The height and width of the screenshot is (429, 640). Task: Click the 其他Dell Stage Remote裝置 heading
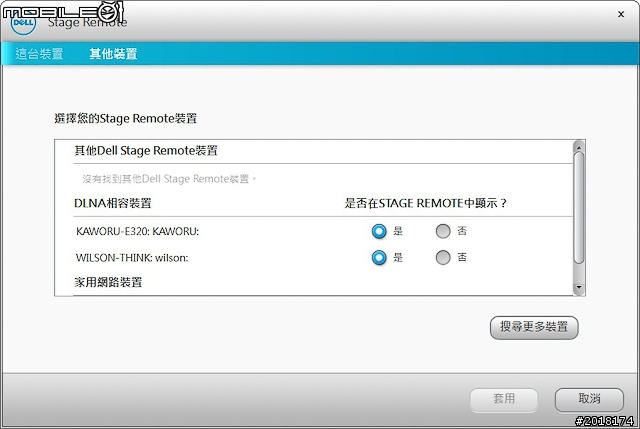pyautogui.click(x=146, y=151)
